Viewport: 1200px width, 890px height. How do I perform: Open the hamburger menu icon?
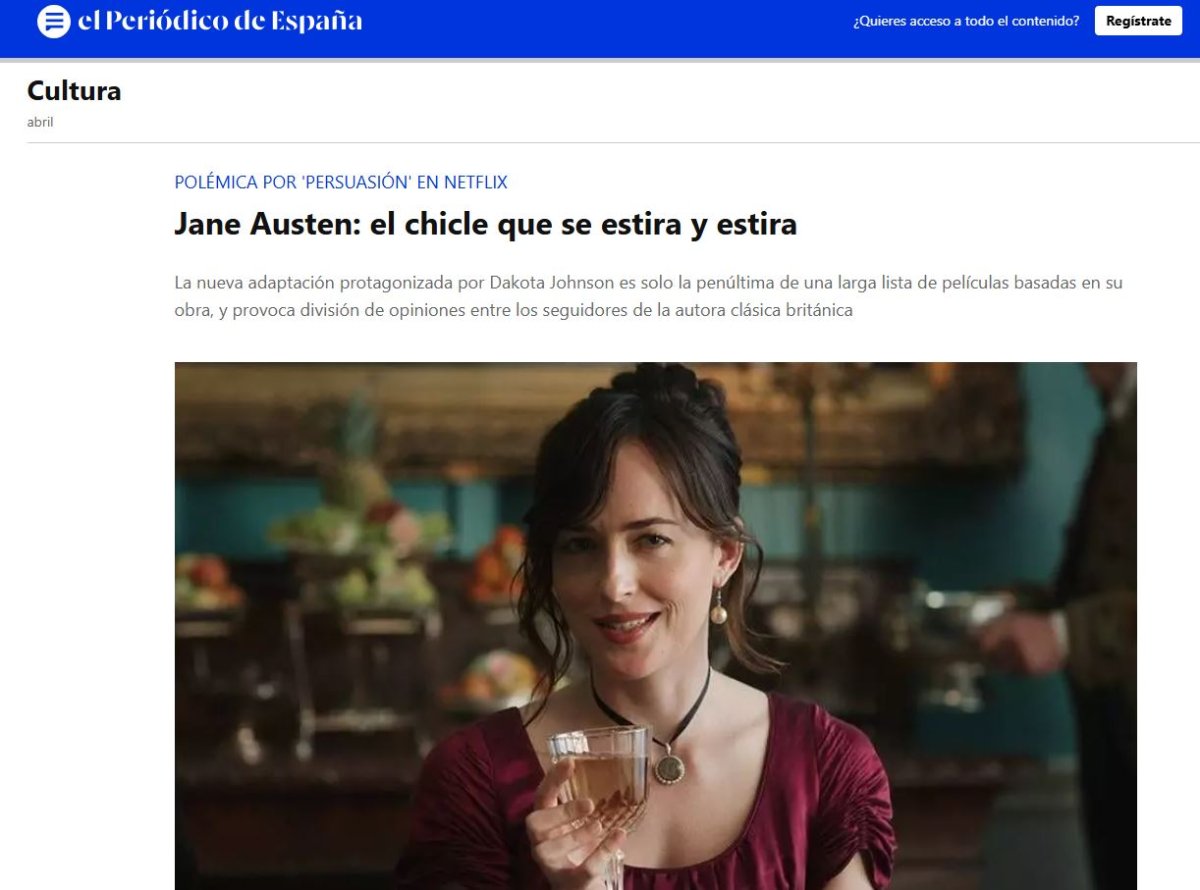point(54,21)
